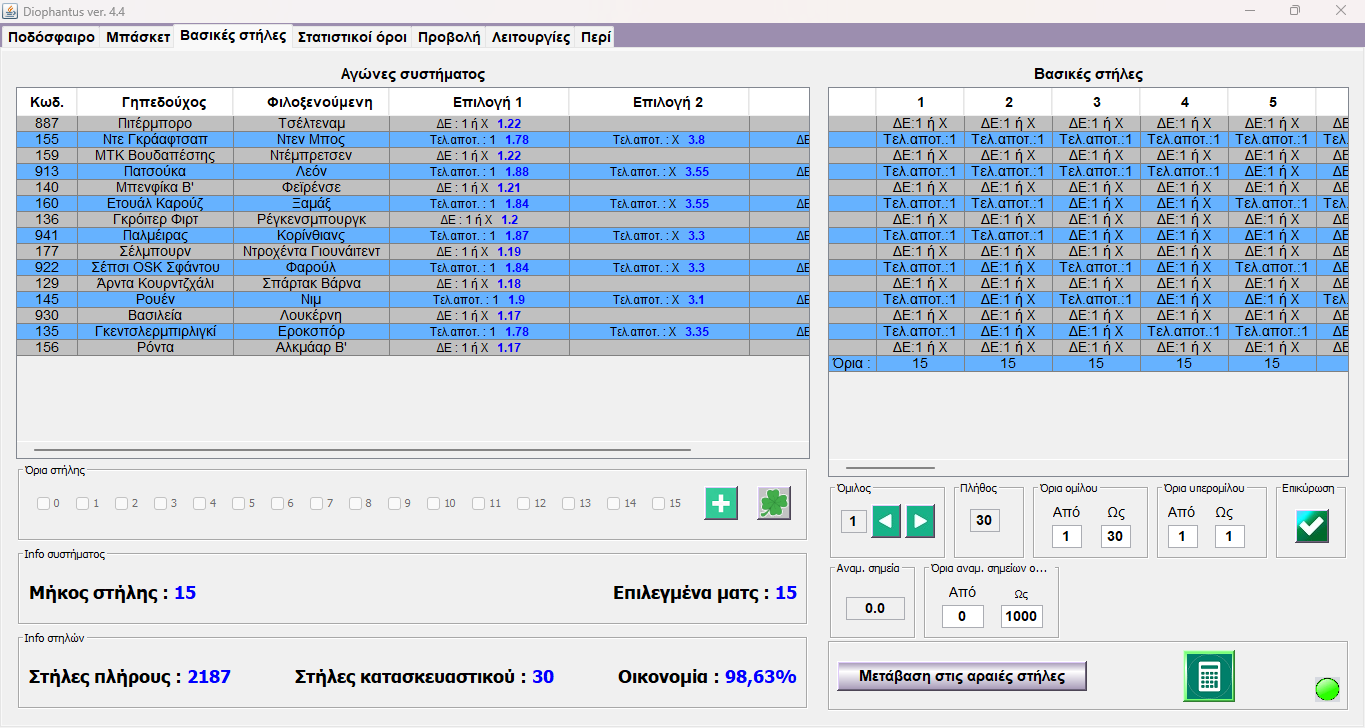Image resolution: width=1365 pixels, height=728 pixels.
Task: Select the Σέλμπουρν match row
Action: click(x=413, y=251)
